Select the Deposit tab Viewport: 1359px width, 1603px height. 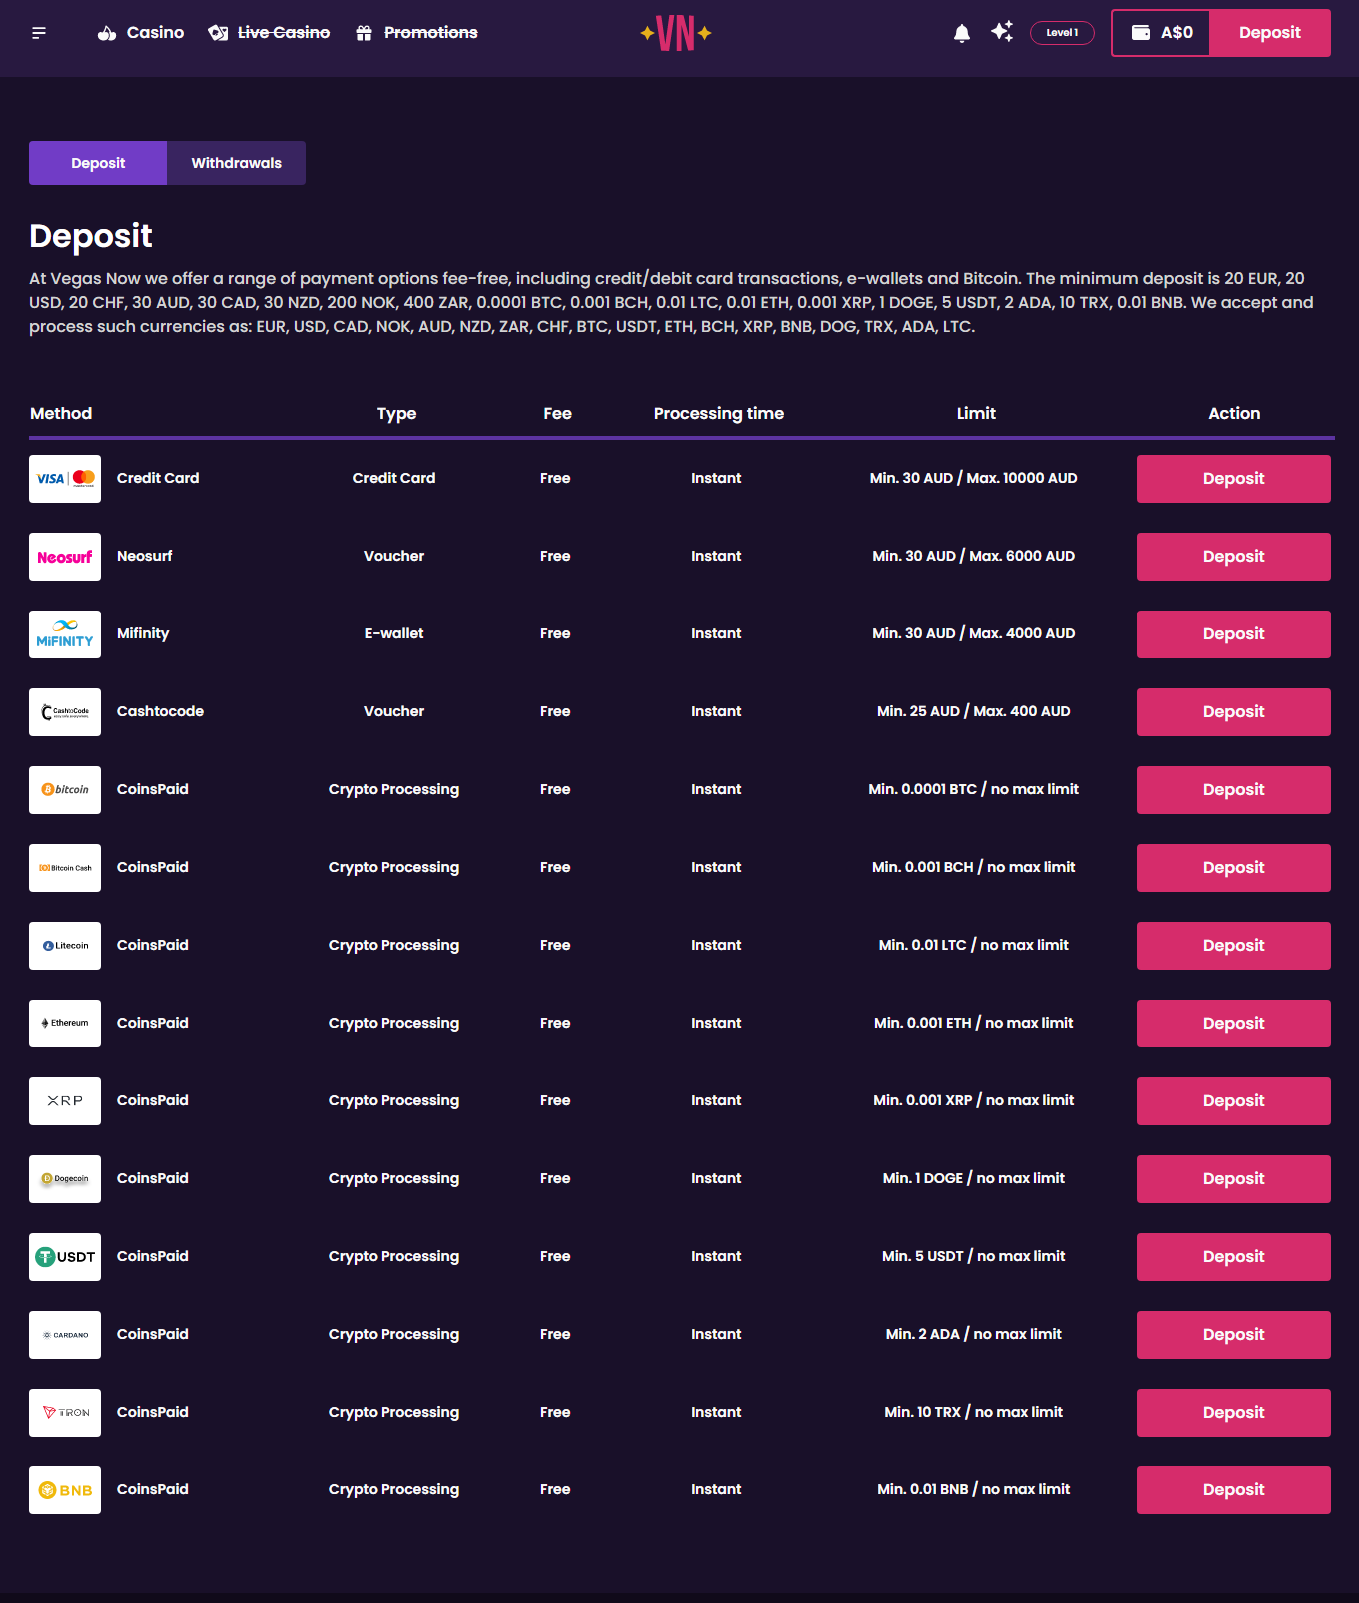98,163
